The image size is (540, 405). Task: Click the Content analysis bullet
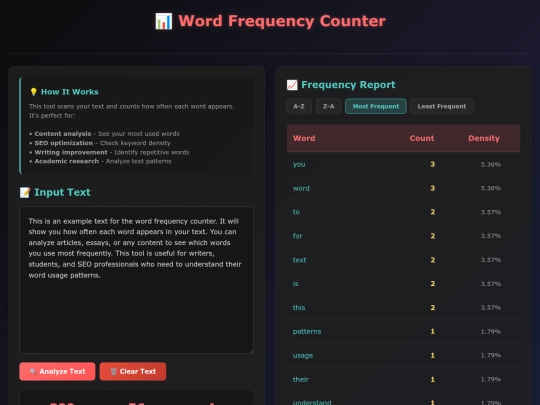click(104, 134)
